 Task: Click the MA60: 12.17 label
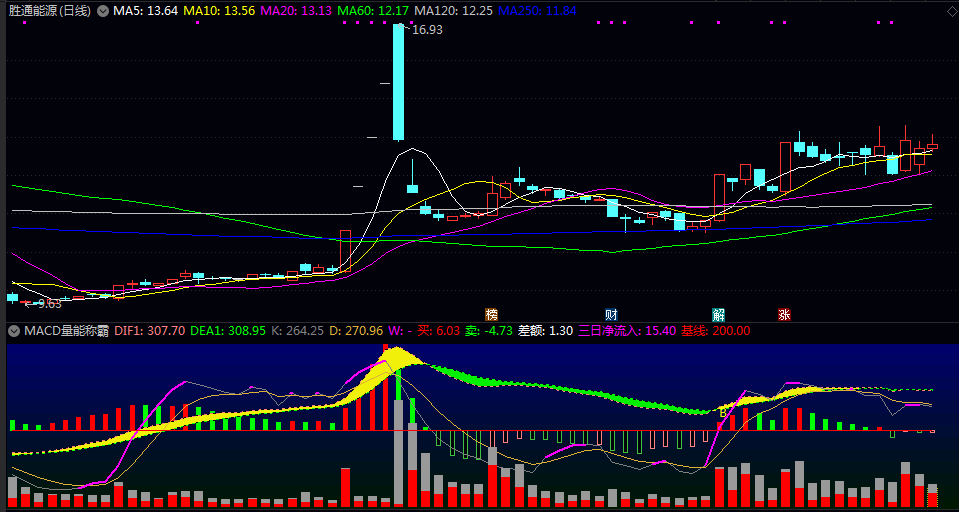(374, 11)
